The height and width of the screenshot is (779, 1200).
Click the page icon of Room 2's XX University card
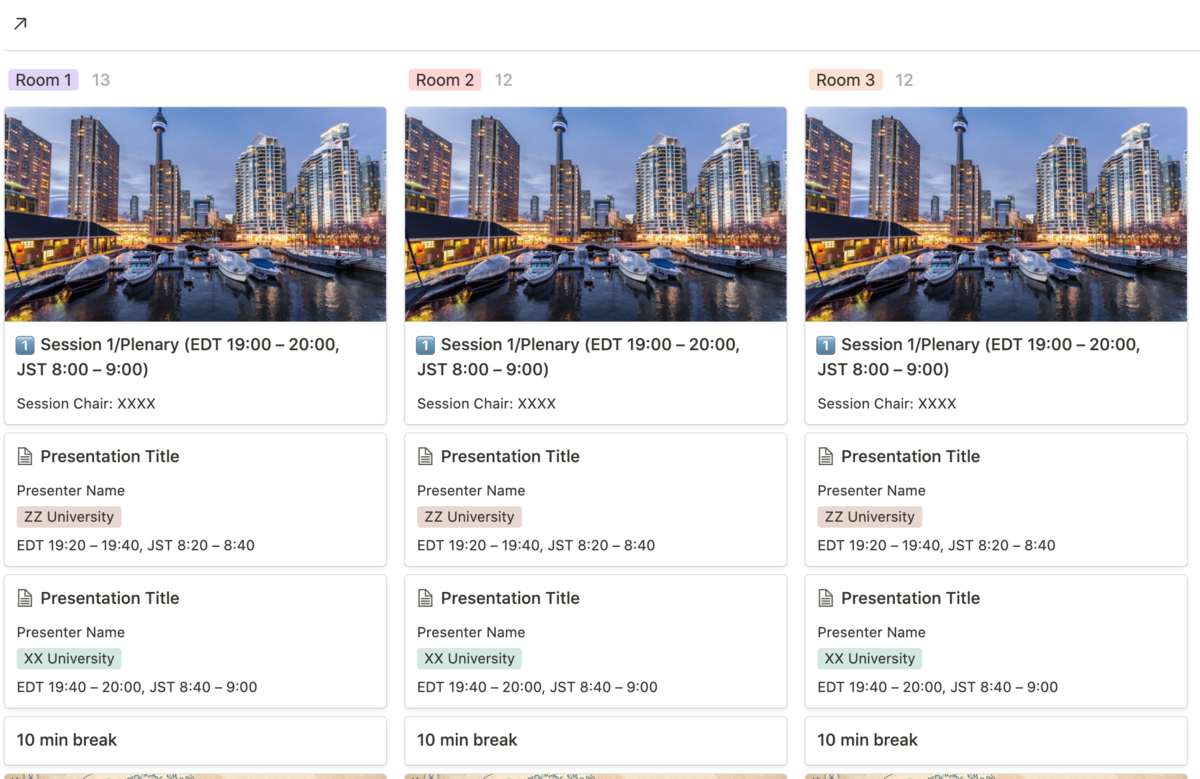(425, 598)
